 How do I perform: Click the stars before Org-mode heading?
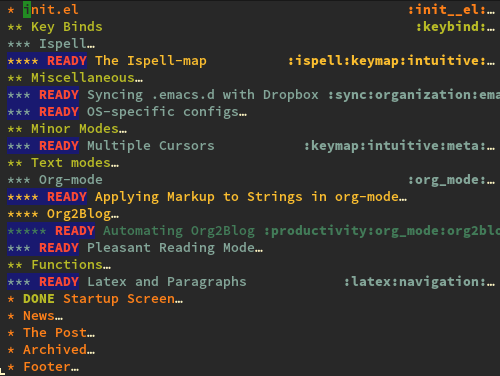(19, 180)
